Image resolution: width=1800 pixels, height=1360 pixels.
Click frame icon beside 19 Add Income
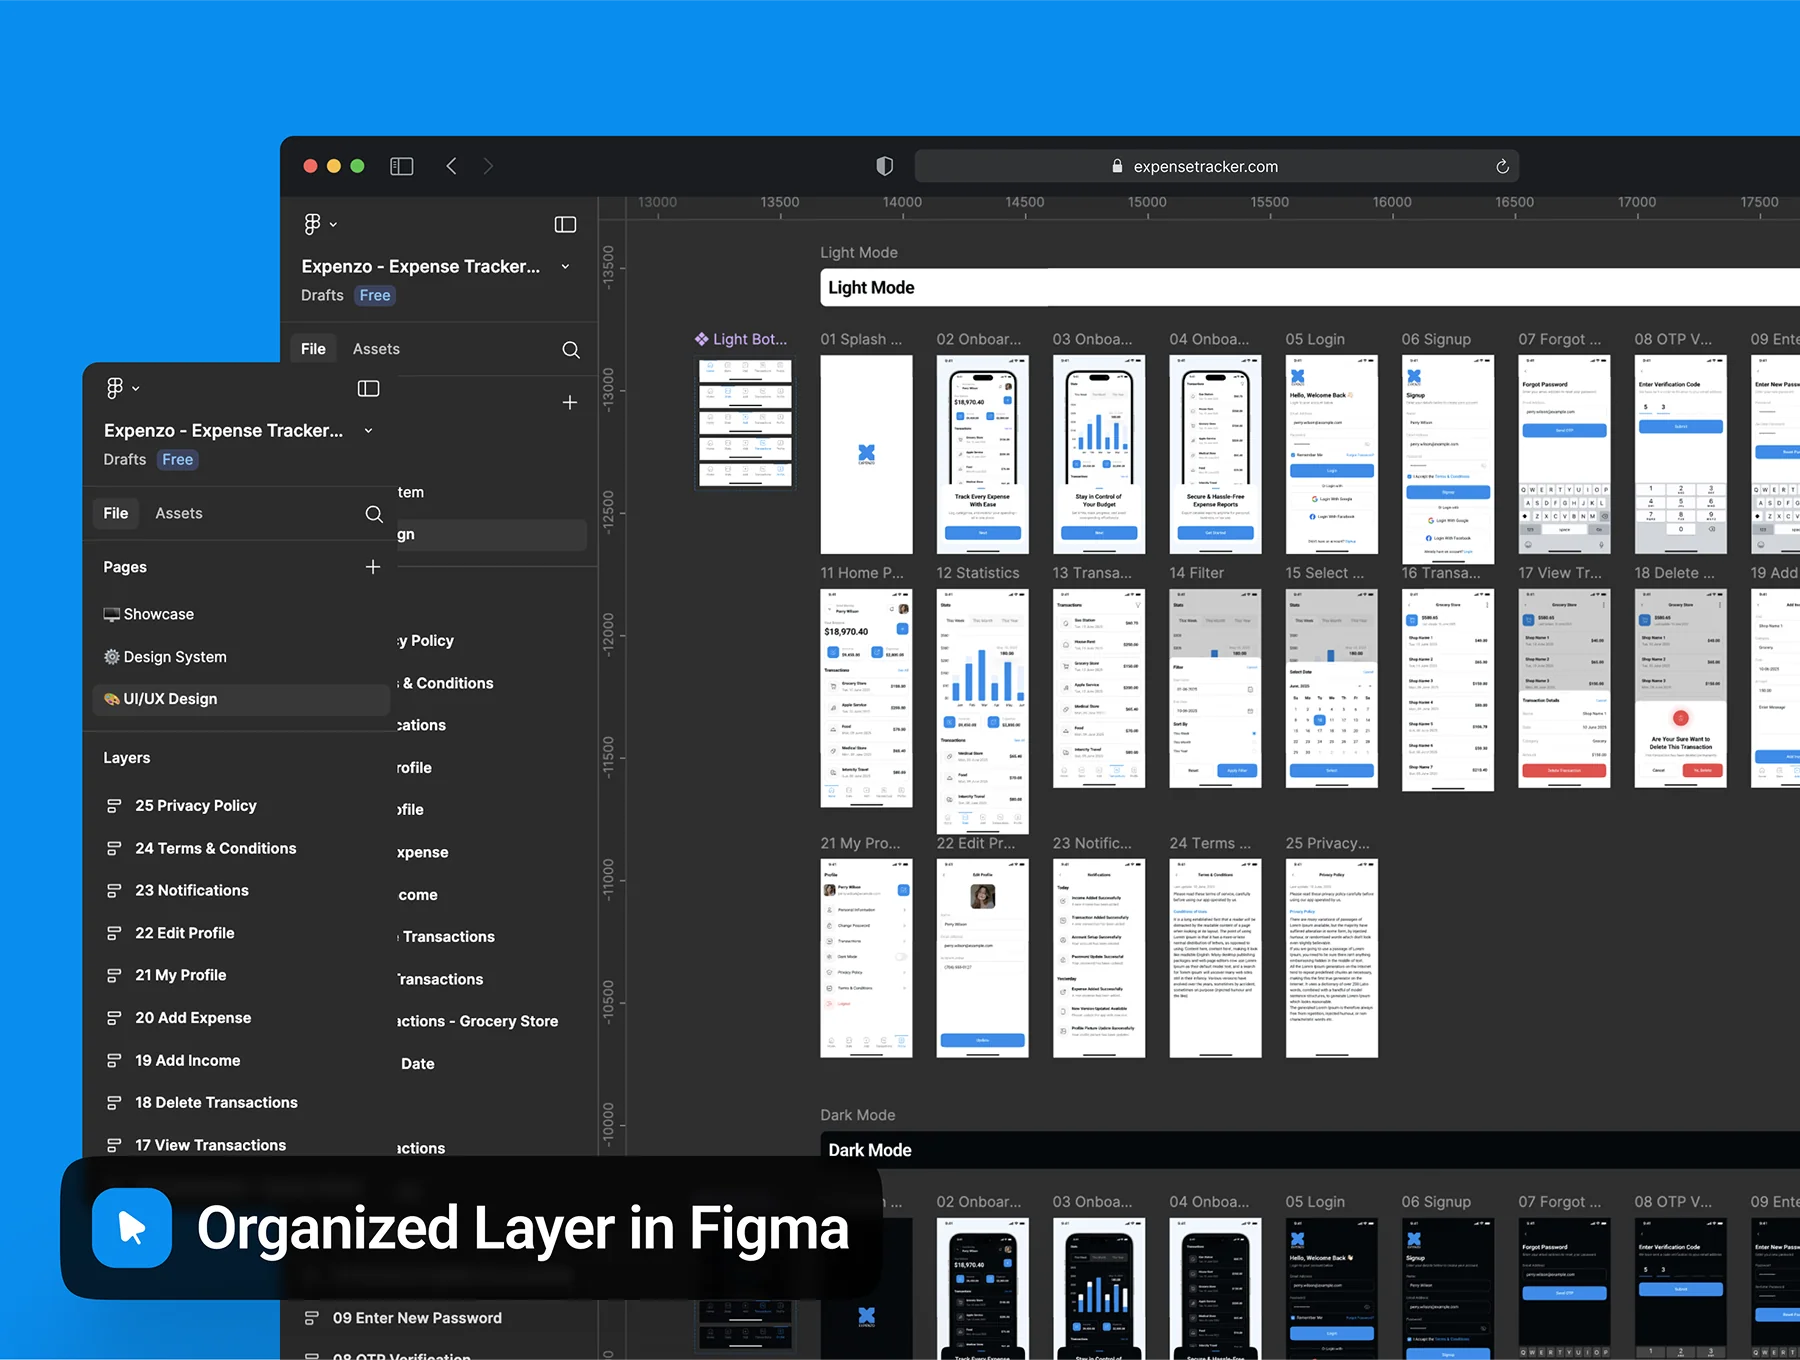tap(114, 1060)
